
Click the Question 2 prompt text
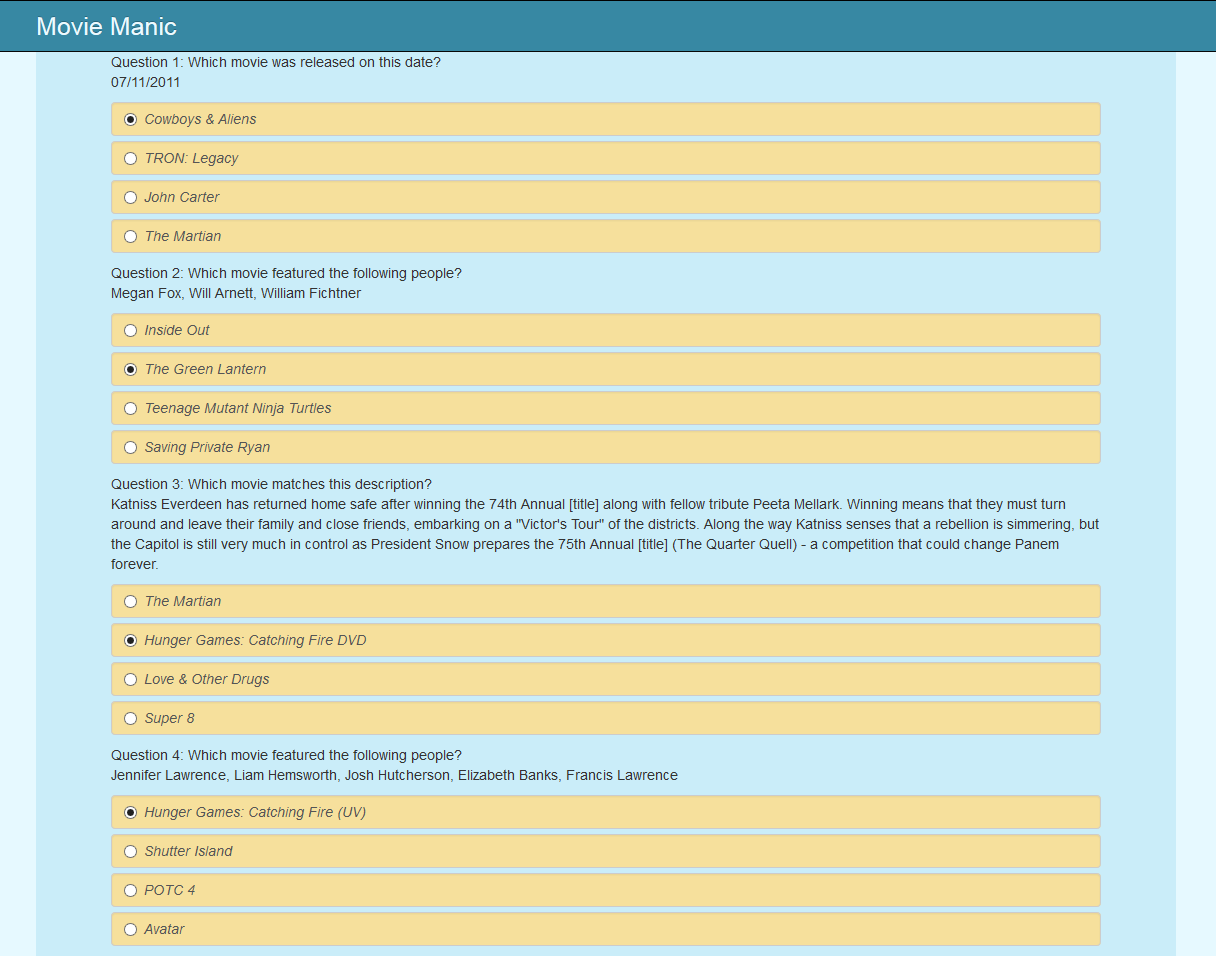coord(286,273)
